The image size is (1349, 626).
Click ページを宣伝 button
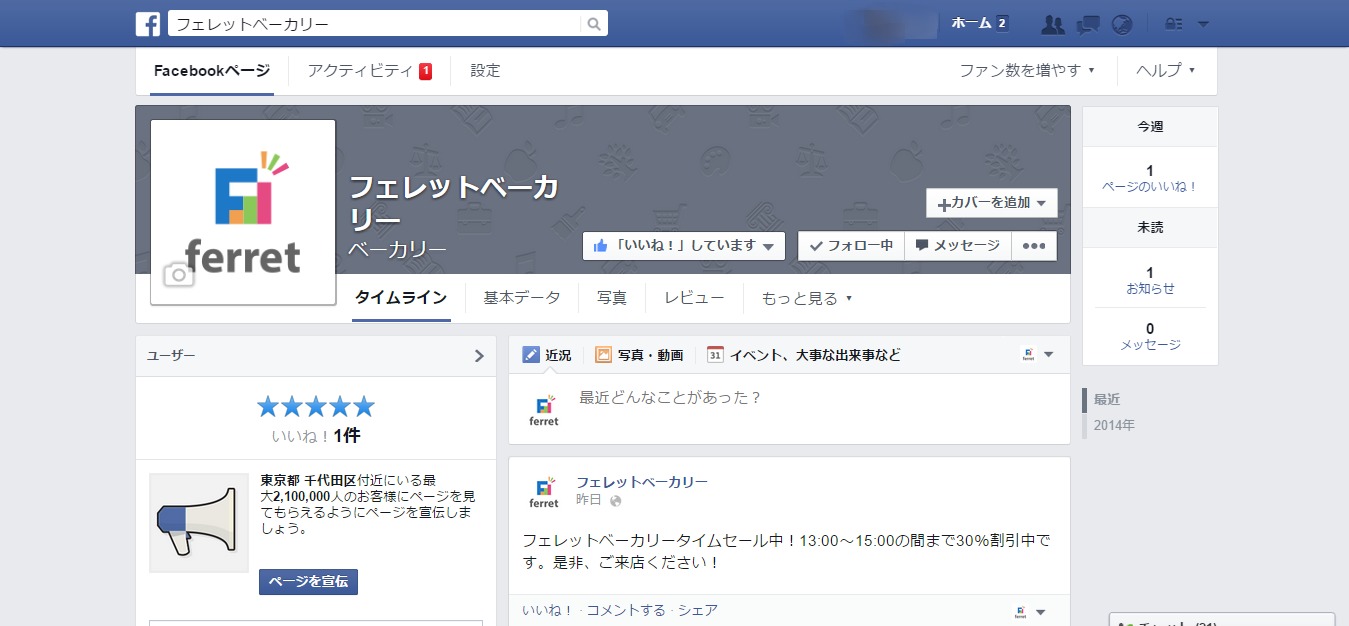[x=308, y=582]
